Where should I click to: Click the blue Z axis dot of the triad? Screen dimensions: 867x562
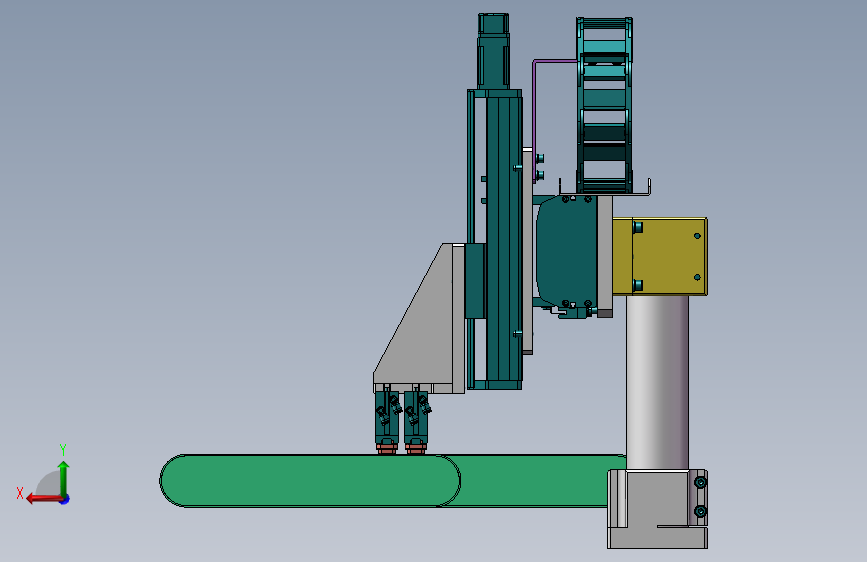coord(65,499)
